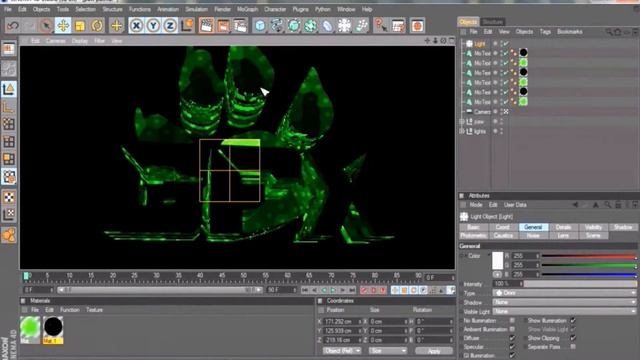Open the Details tab in Attributes

click(563, 227)
